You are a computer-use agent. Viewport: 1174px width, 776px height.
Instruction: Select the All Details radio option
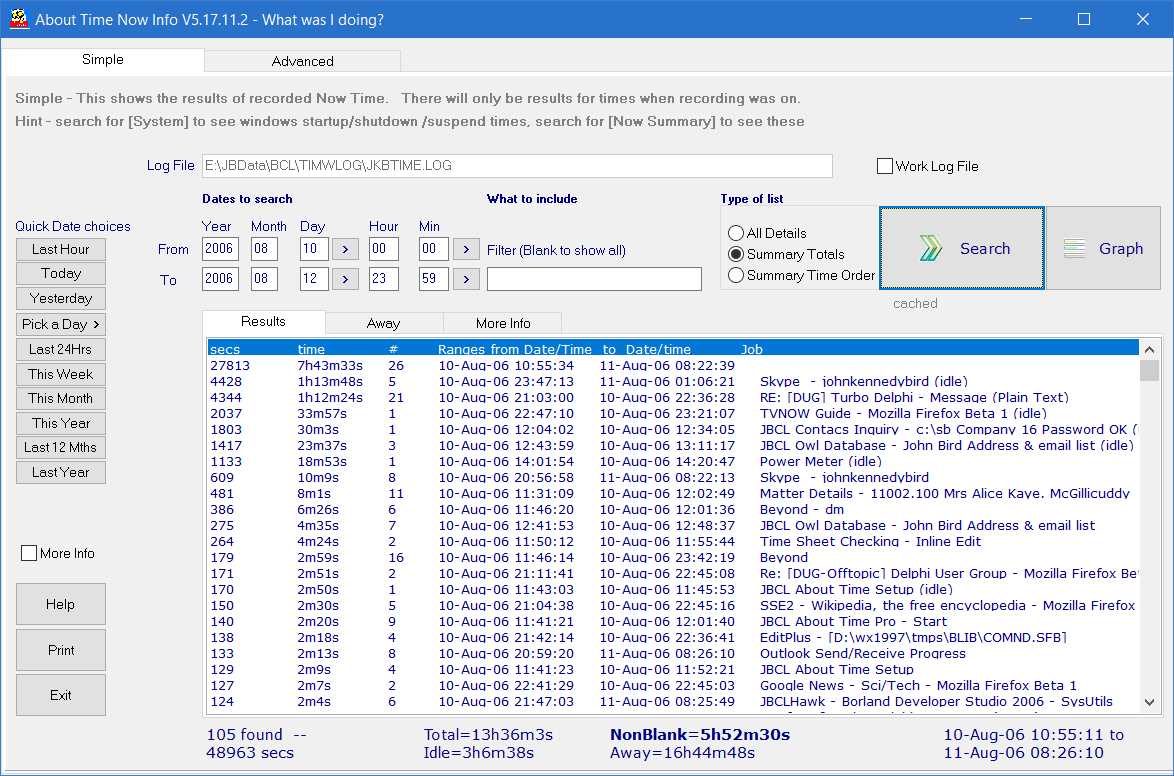coord(737,233)
